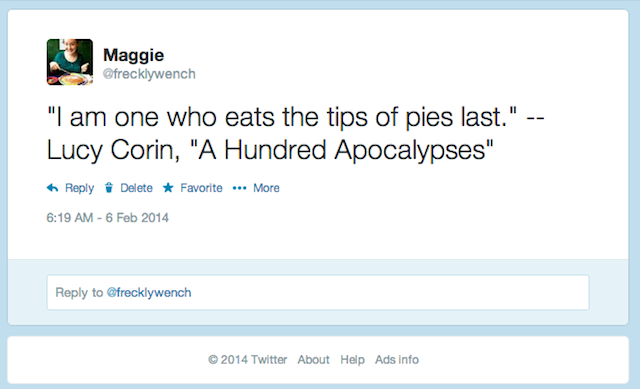Screen dimensions: 640x389
Task: Click the reply arrow icon
Action: point(52,188)
